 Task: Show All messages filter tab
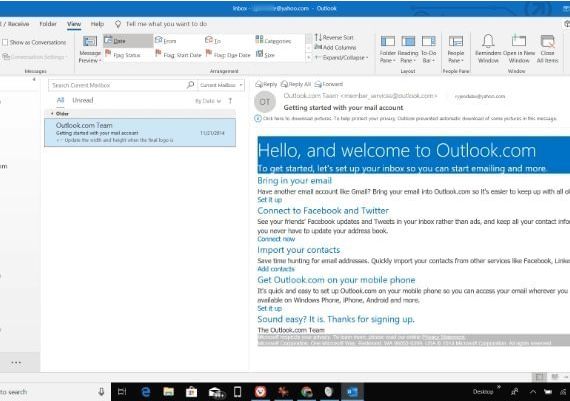click(x=60, y=100)
